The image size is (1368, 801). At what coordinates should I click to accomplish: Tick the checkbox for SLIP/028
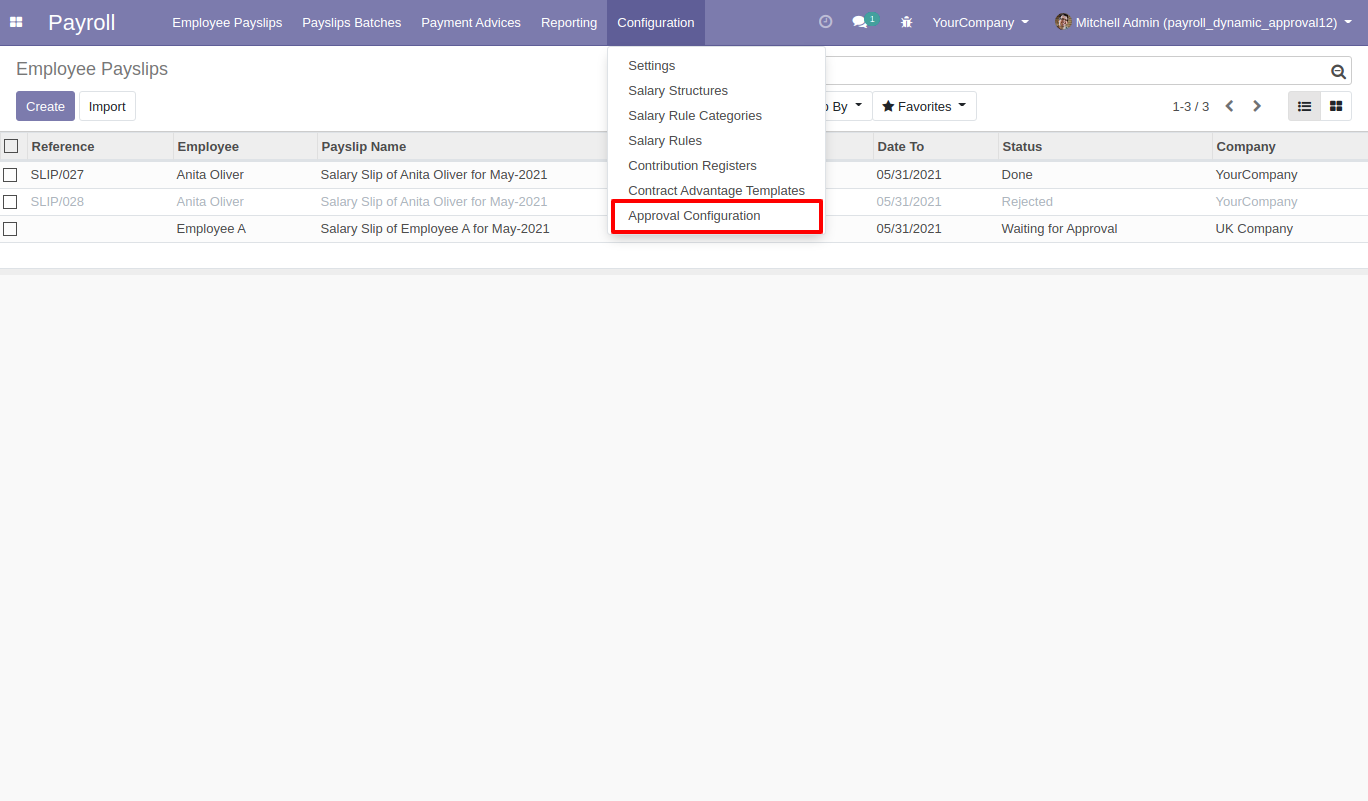(10, 202)
